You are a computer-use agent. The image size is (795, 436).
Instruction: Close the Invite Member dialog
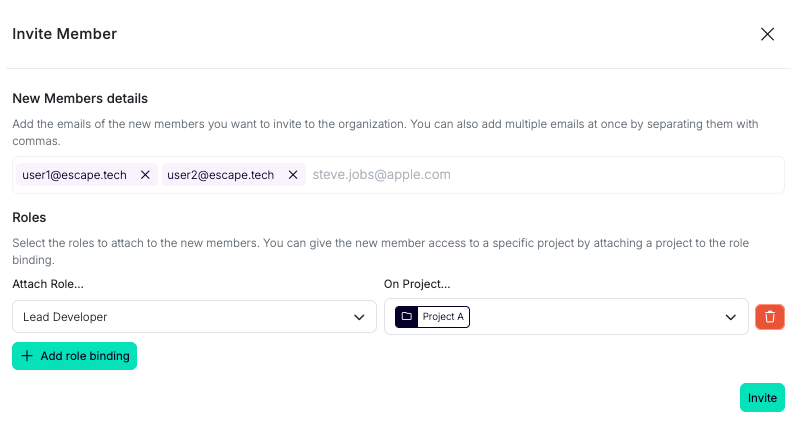767,34
